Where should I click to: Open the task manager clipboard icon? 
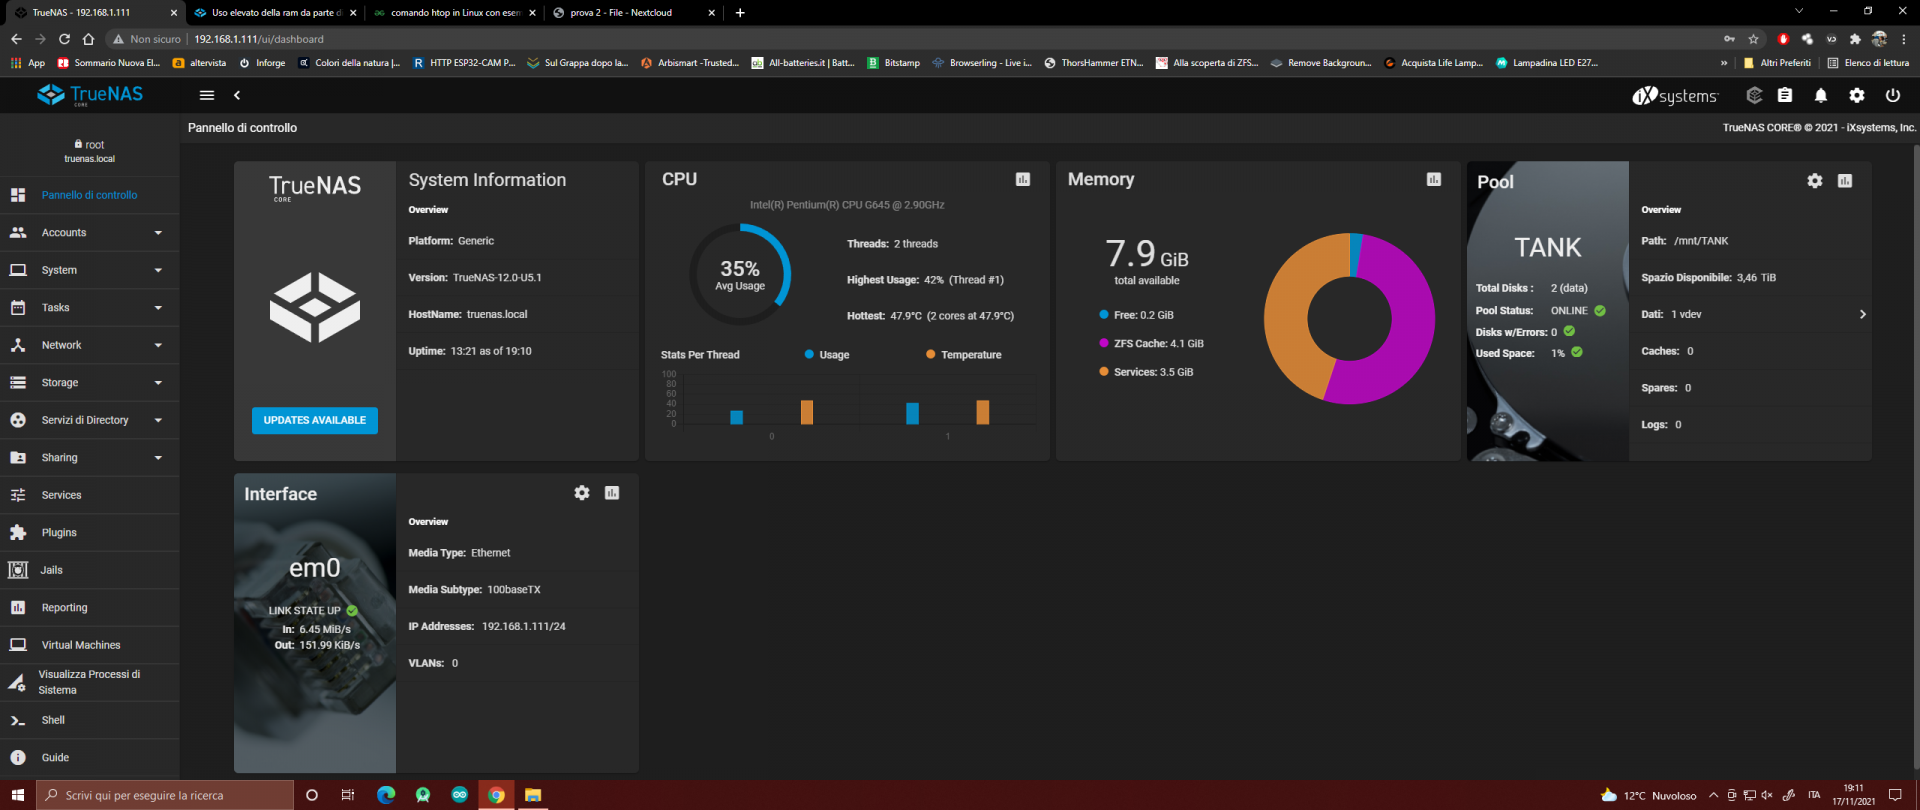1785,95
